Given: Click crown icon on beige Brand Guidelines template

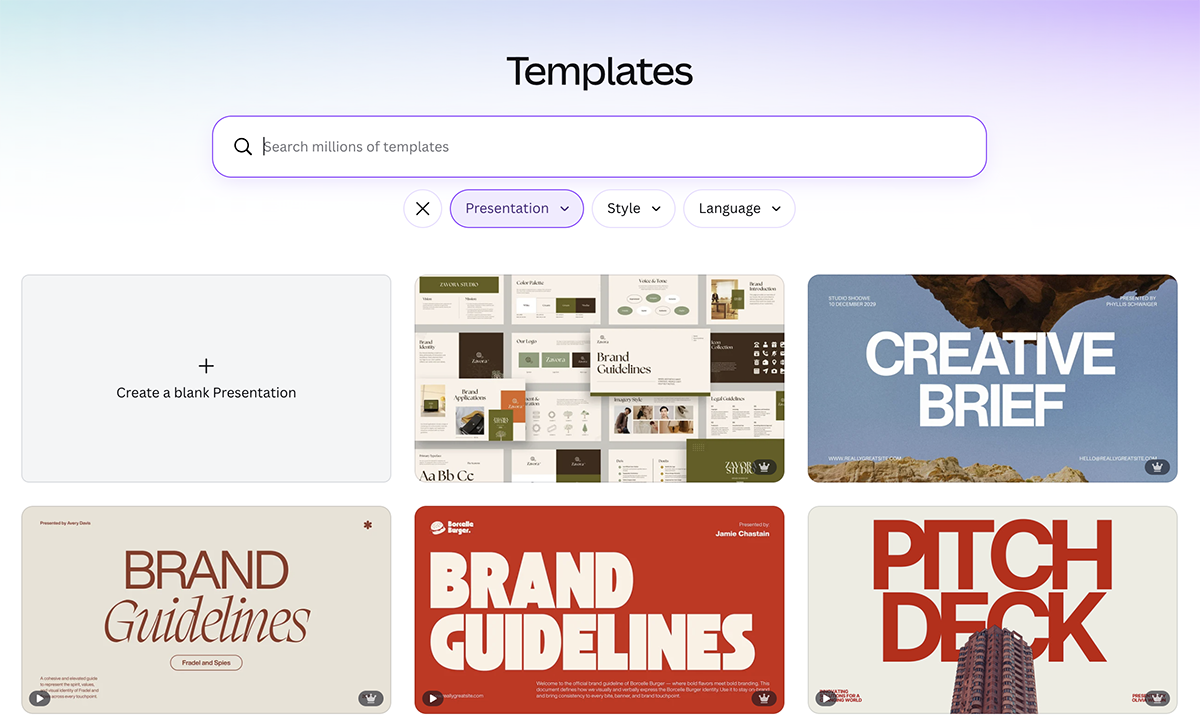Looking at the screenshot, I should click(371, 698).
